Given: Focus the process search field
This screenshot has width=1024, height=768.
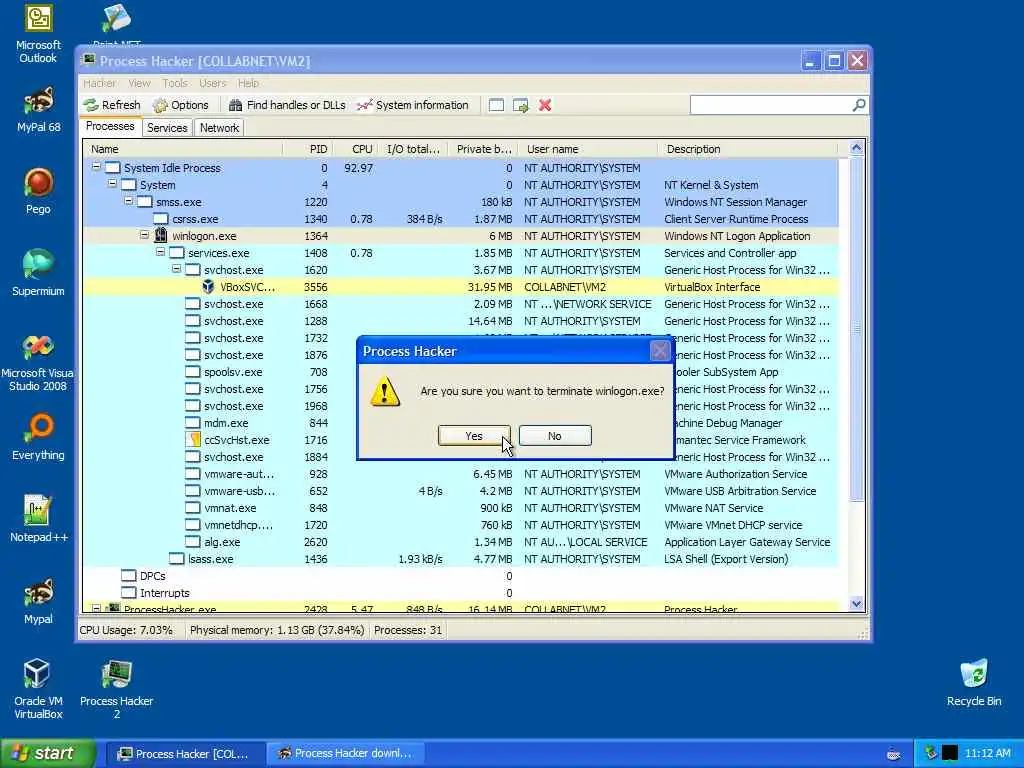Looking at the screenshot, I should [x=771, y=104].
